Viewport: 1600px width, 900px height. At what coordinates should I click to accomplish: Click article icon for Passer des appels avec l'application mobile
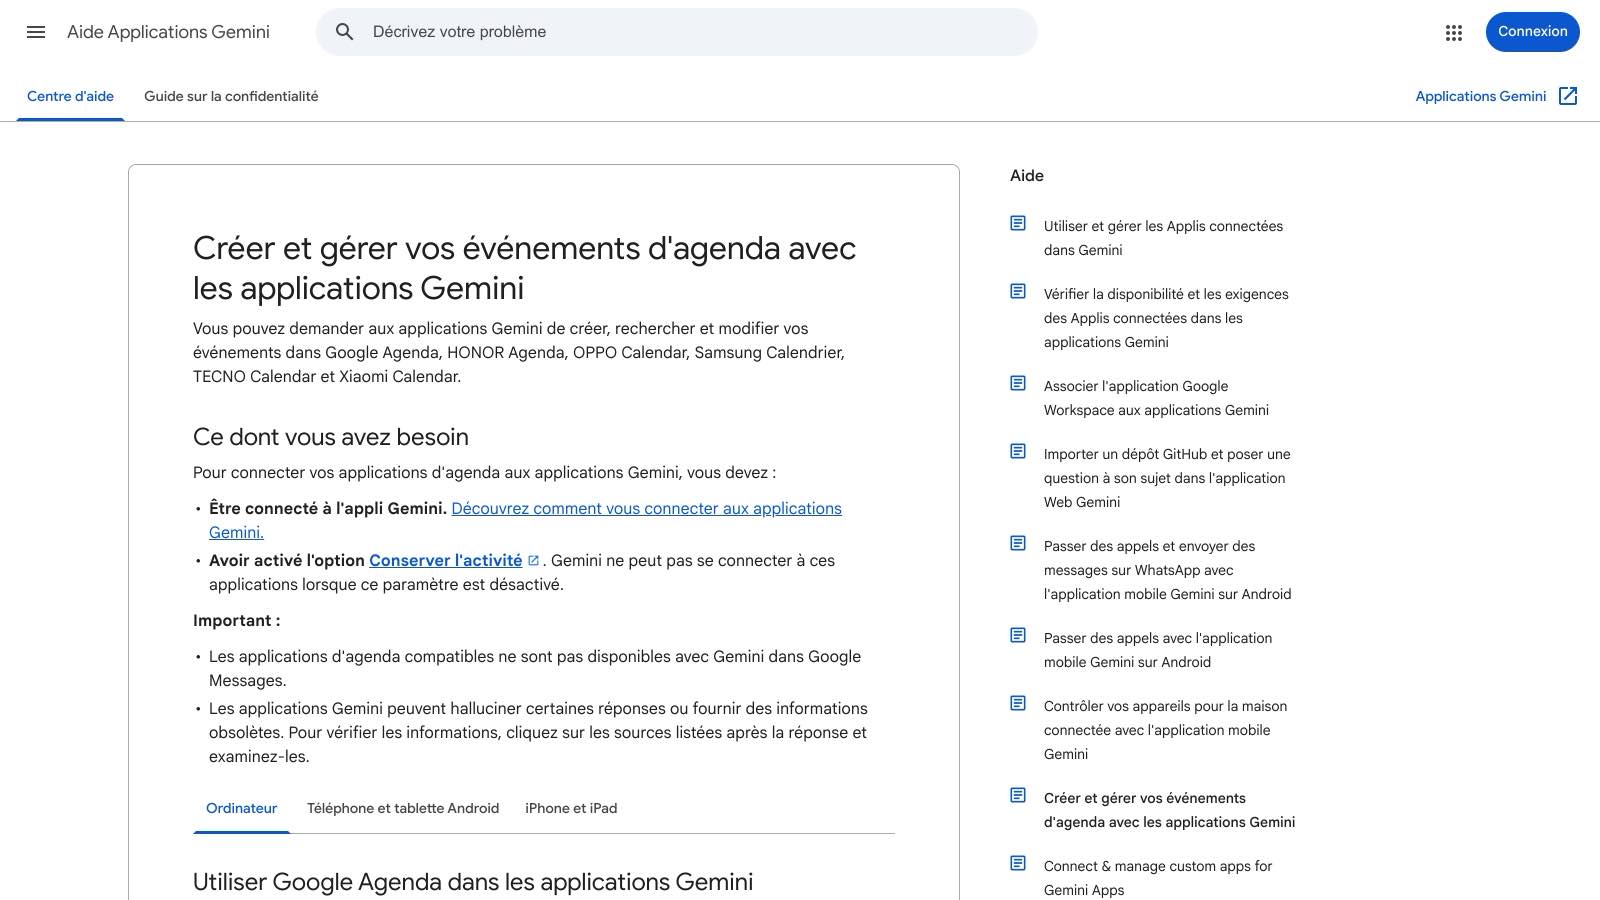coord(1018,635)
